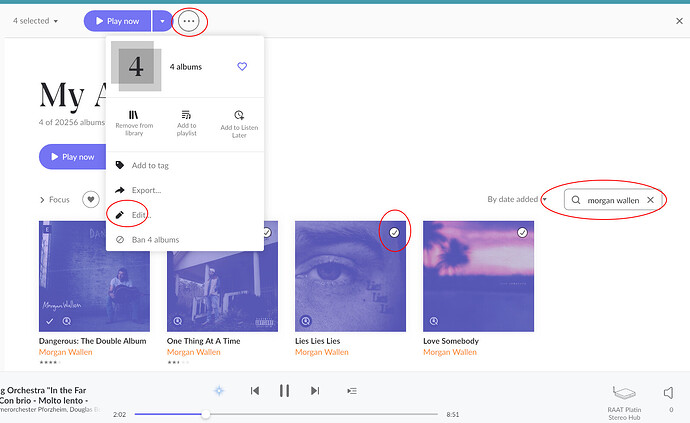Open the Morgan Wallen artist link under Love Somebody
690x423 pixels.
[x=448, y=352]
